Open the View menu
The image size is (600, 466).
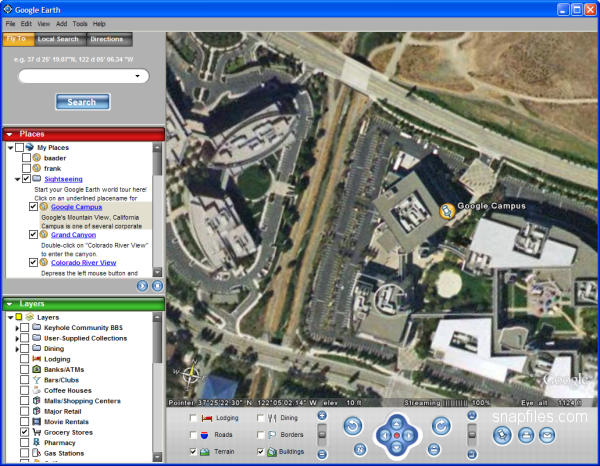[x=44, y=24]
